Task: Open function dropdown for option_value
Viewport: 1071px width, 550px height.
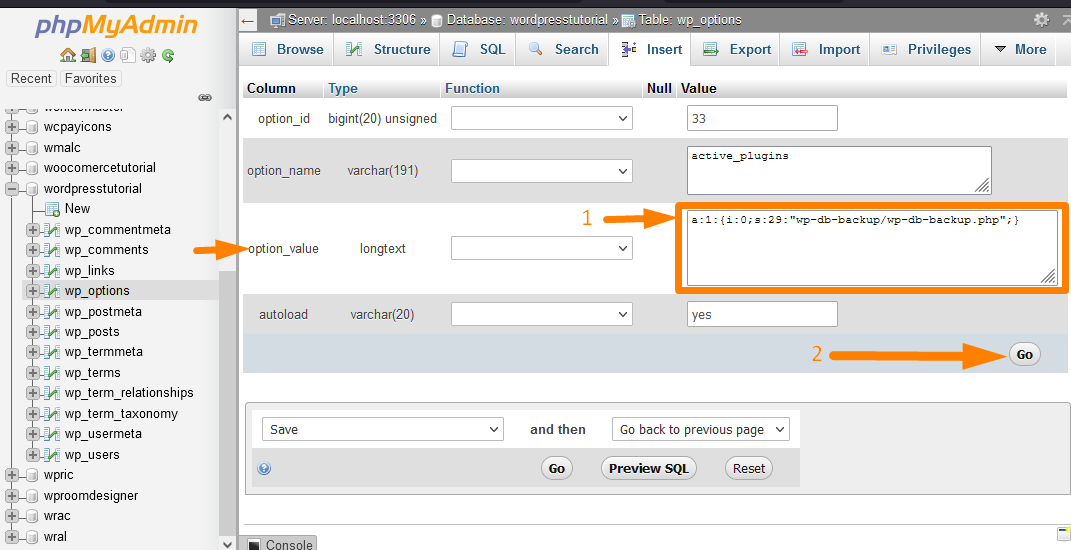Action: [542, 248]
